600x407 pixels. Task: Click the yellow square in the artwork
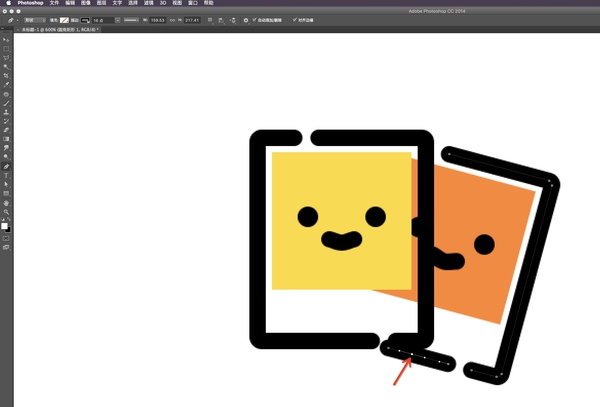point(342,221)
